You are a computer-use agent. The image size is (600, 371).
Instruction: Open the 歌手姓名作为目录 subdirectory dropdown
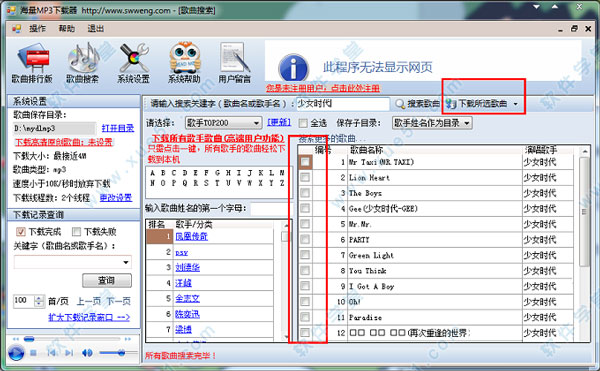click(432, 123)
